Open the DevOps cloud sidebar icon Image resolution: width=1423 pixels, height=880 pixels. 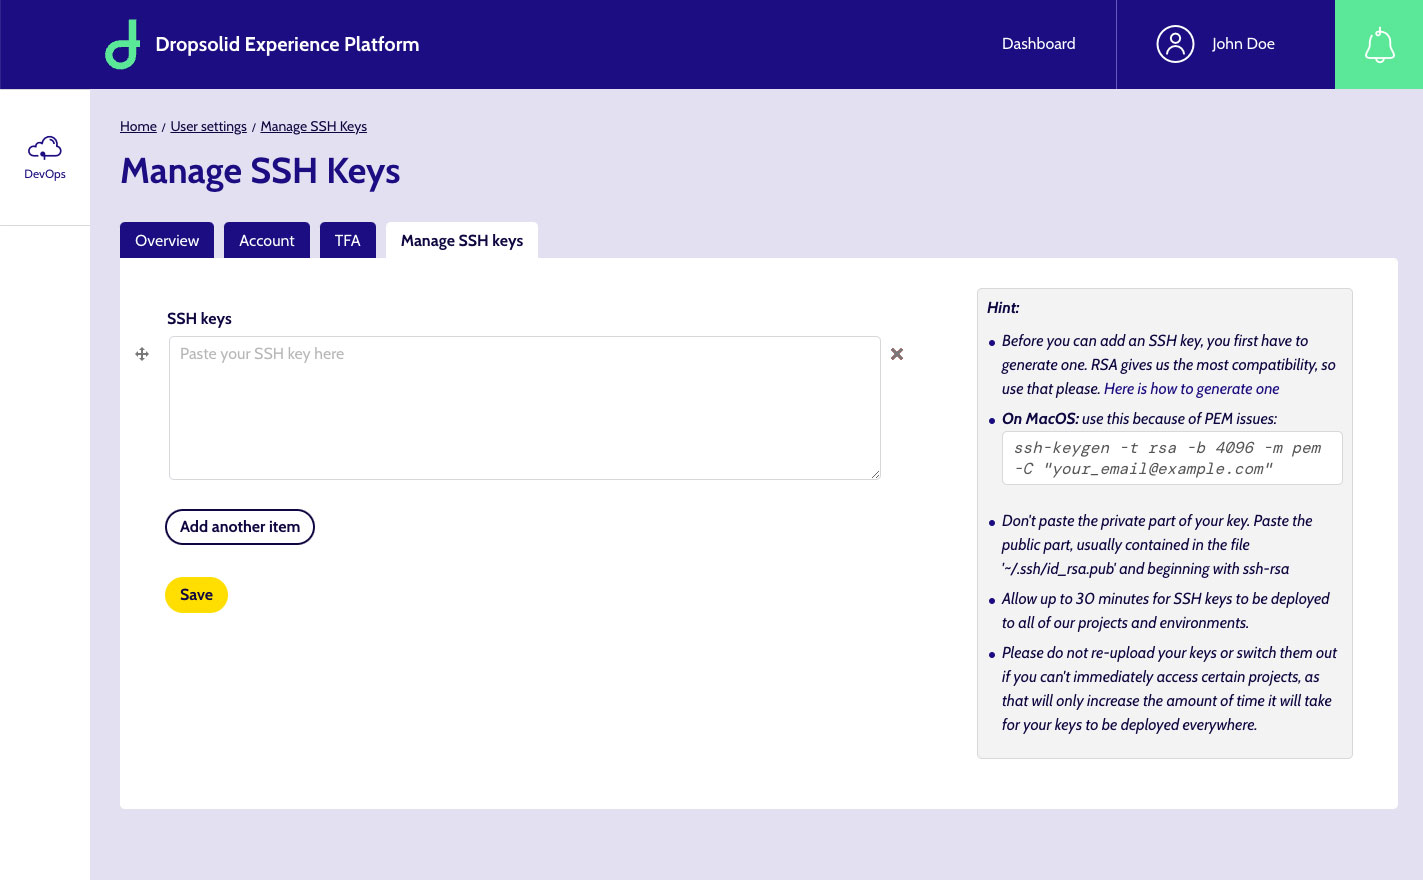45,148
